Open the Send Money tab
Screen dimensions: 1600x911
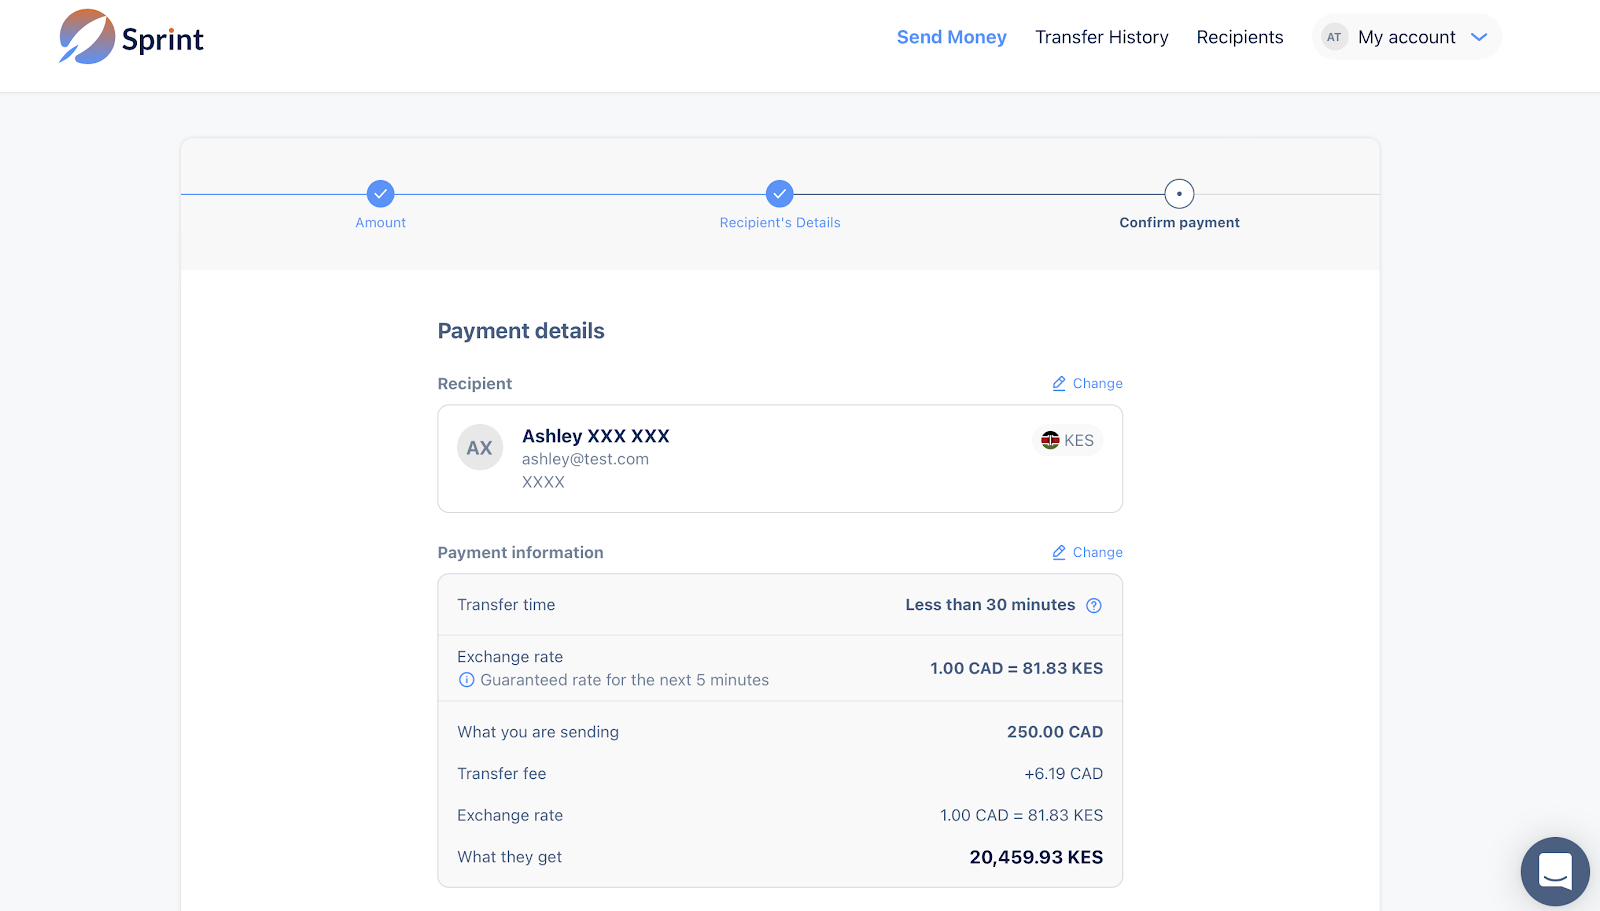point(951,37)
